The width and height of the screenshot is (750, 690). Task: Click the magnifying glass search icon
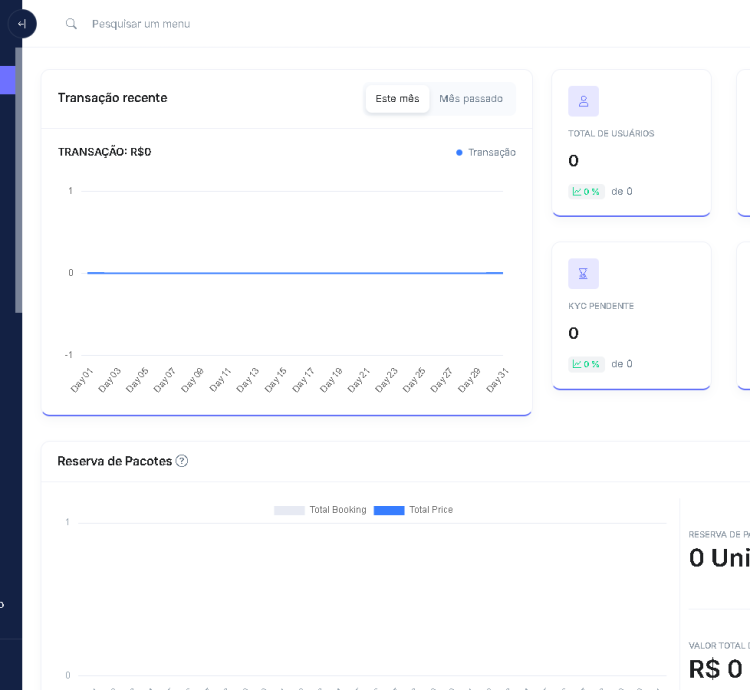click(x=71, y=24)
